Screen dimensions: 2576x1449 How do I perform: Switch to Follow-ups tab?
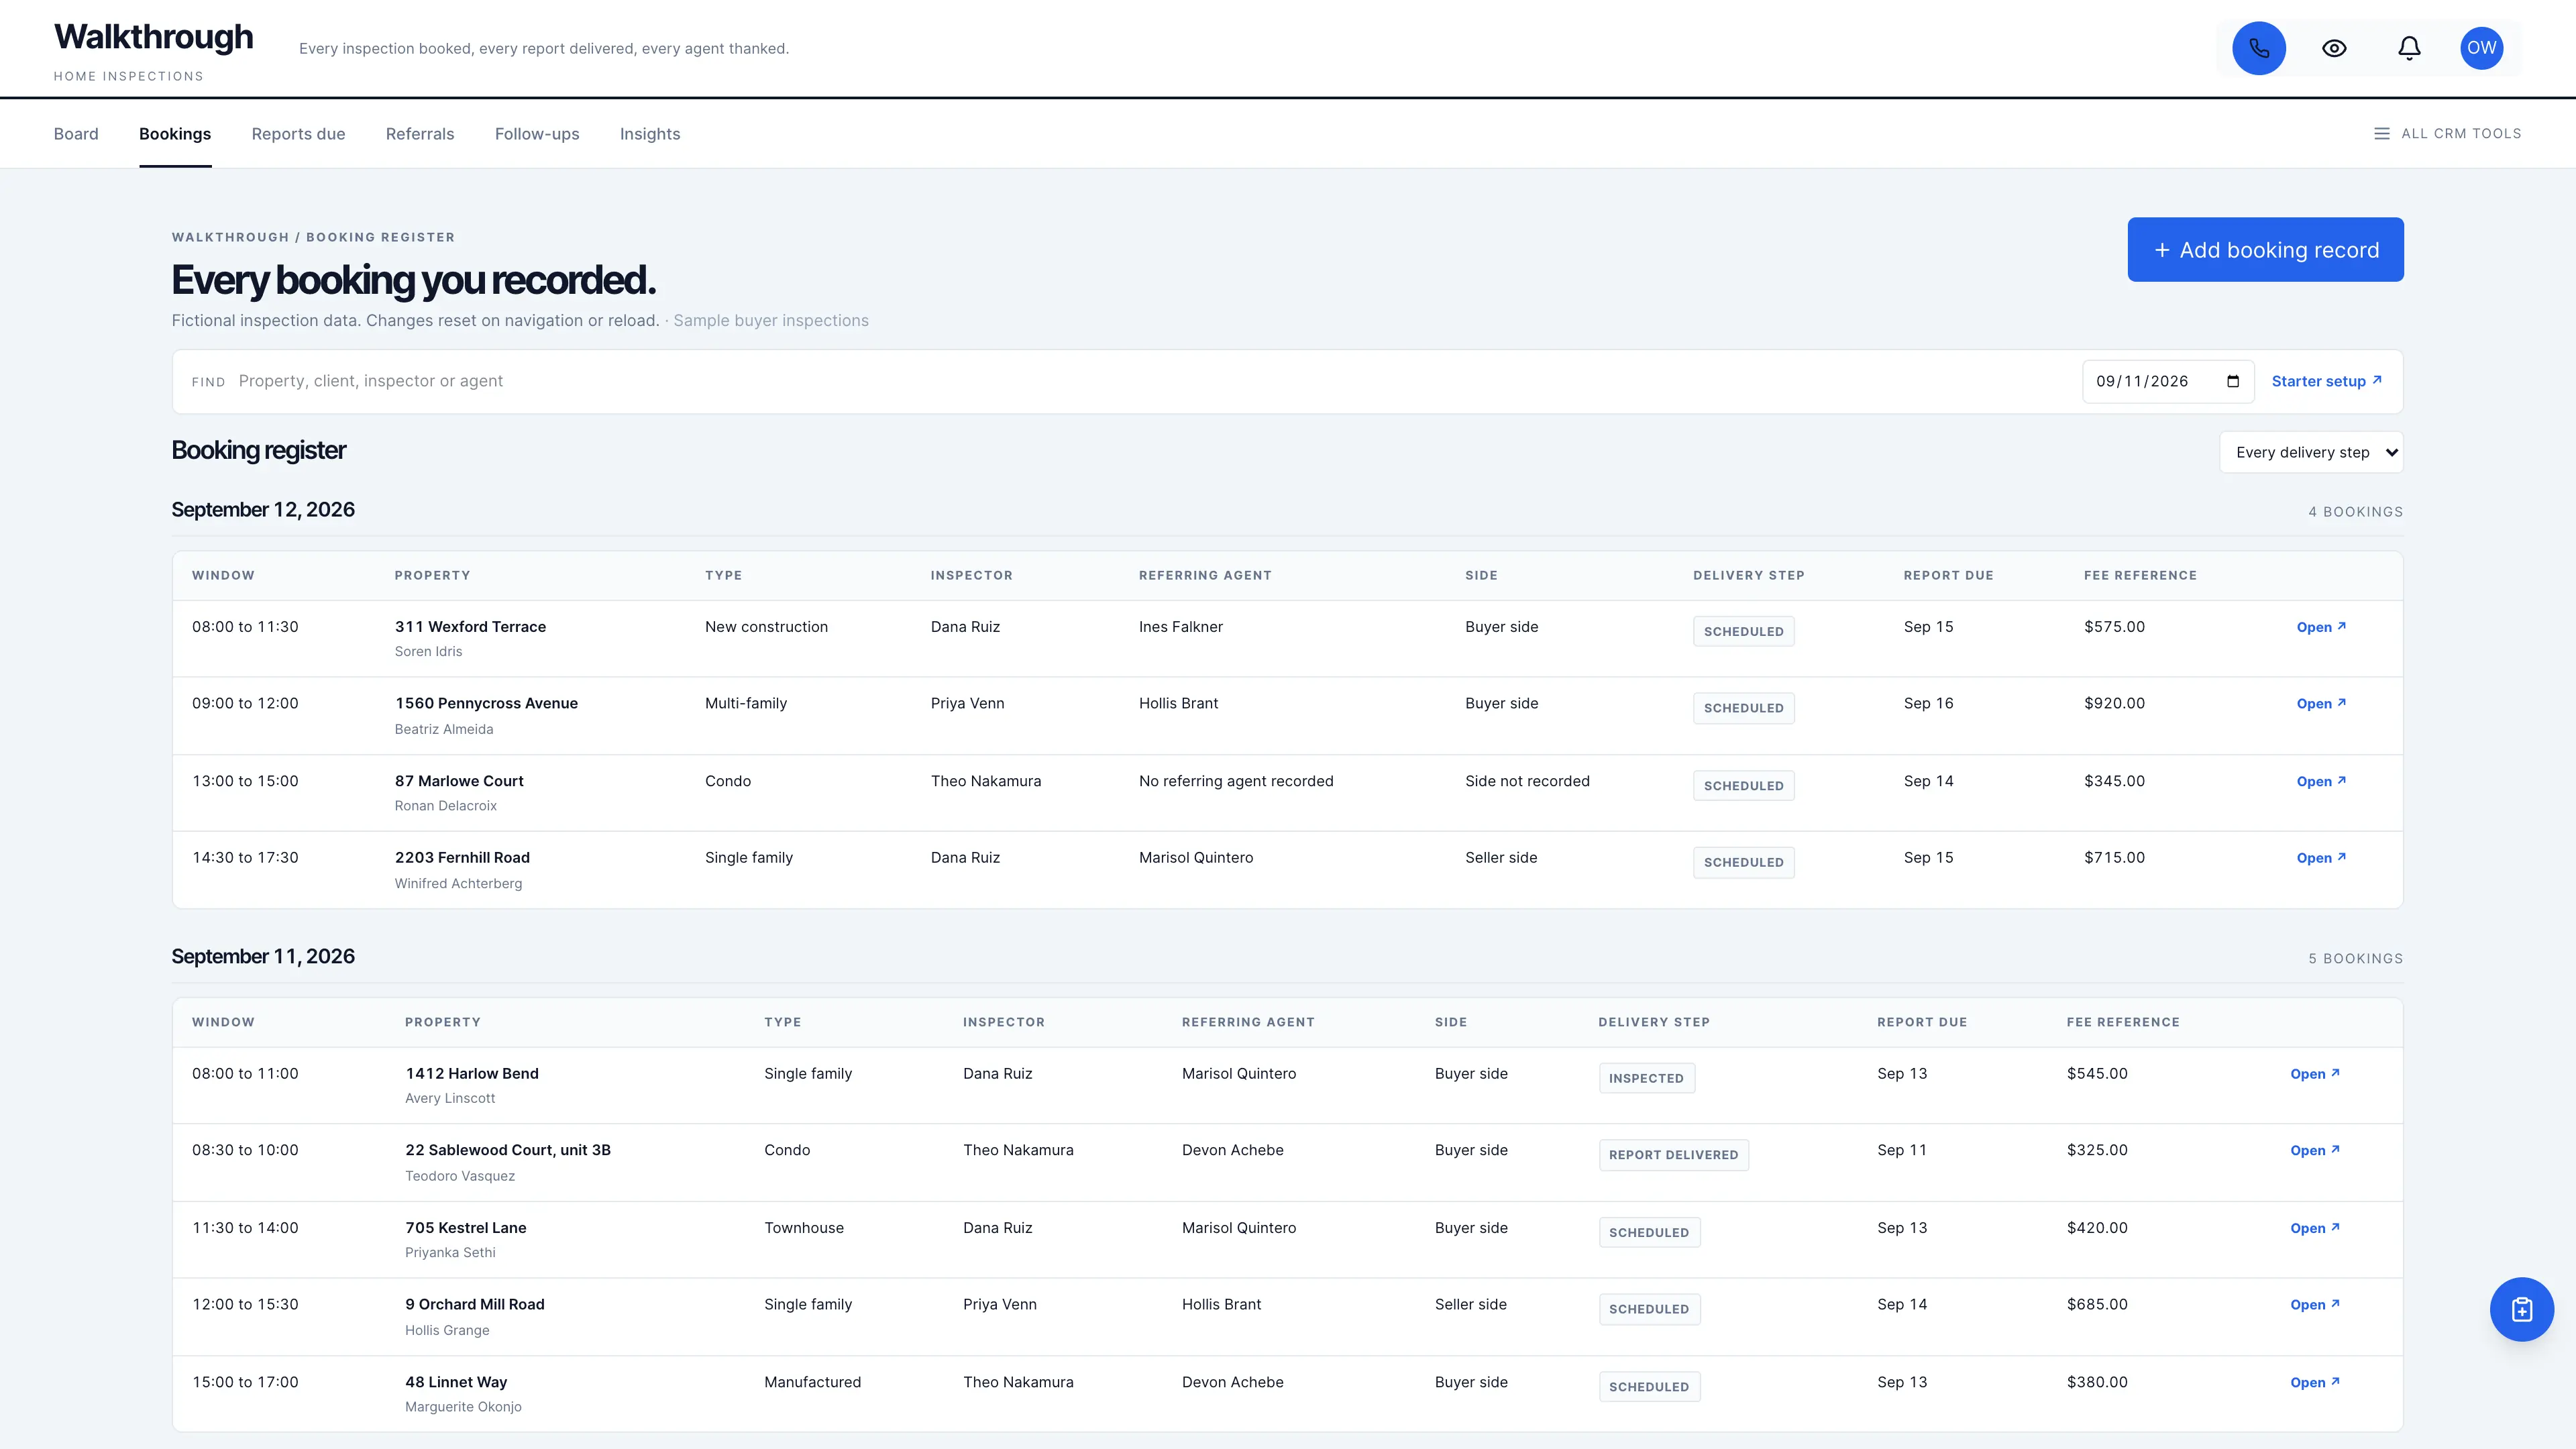point(537,134)
